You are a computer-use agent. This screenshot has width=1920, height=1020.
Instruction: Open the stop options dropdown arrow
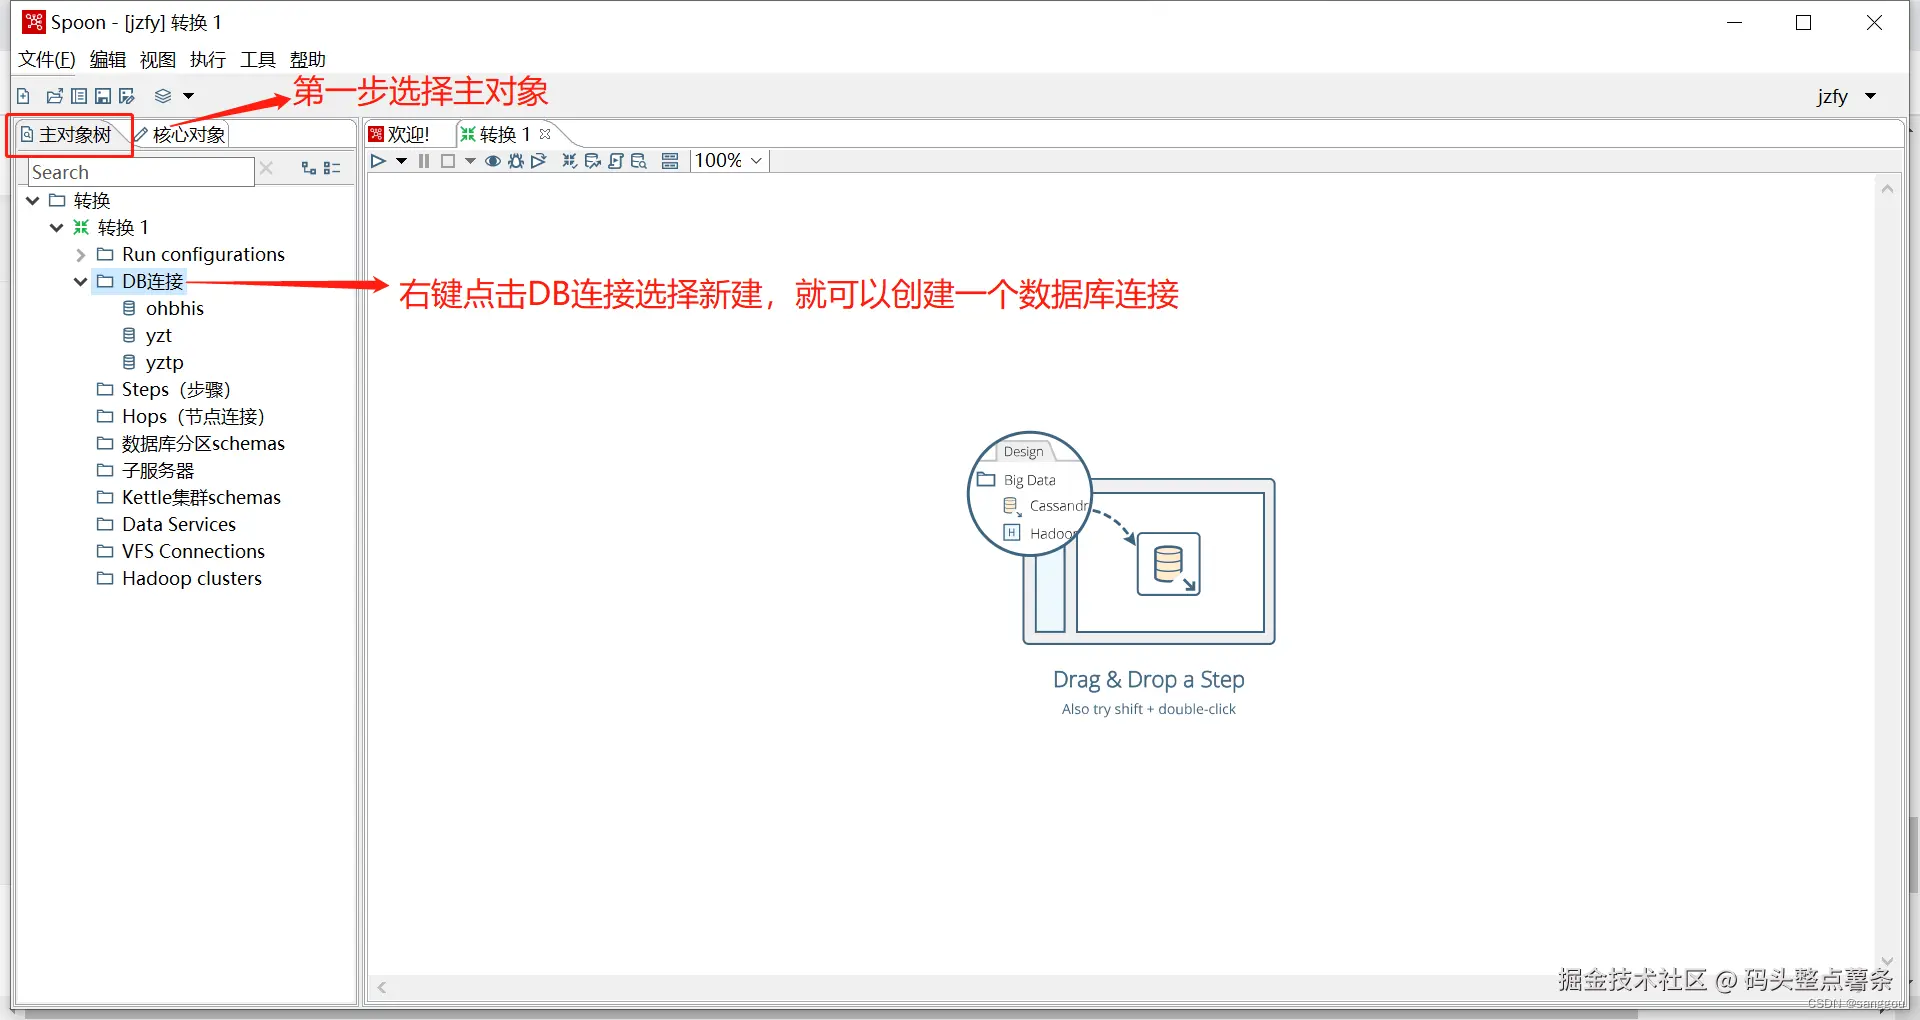(x=470, y=161)
